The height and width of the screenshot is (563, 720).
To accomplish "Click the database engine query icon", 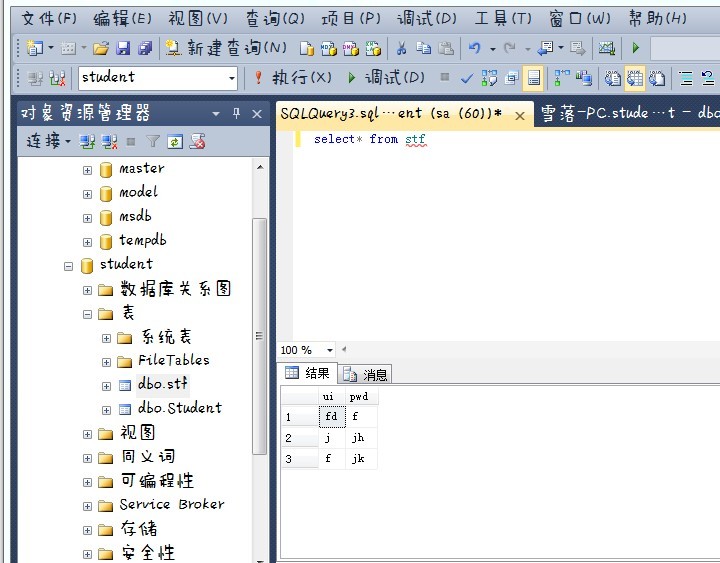I will pos(306,48).
